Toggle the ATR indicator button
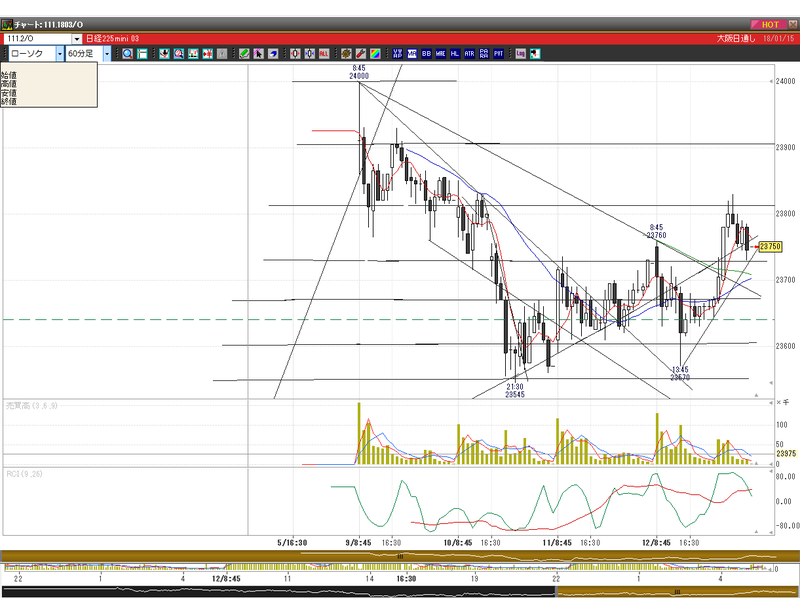The width and height of the screenshot is (800, 598). (x=469, y=54)
